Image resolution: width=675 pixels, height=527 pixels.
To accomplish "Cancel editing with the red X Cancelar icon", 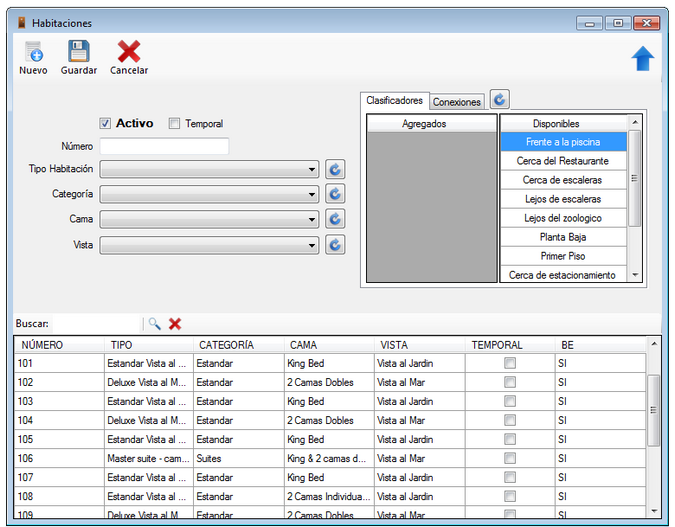I will (129, 52).
